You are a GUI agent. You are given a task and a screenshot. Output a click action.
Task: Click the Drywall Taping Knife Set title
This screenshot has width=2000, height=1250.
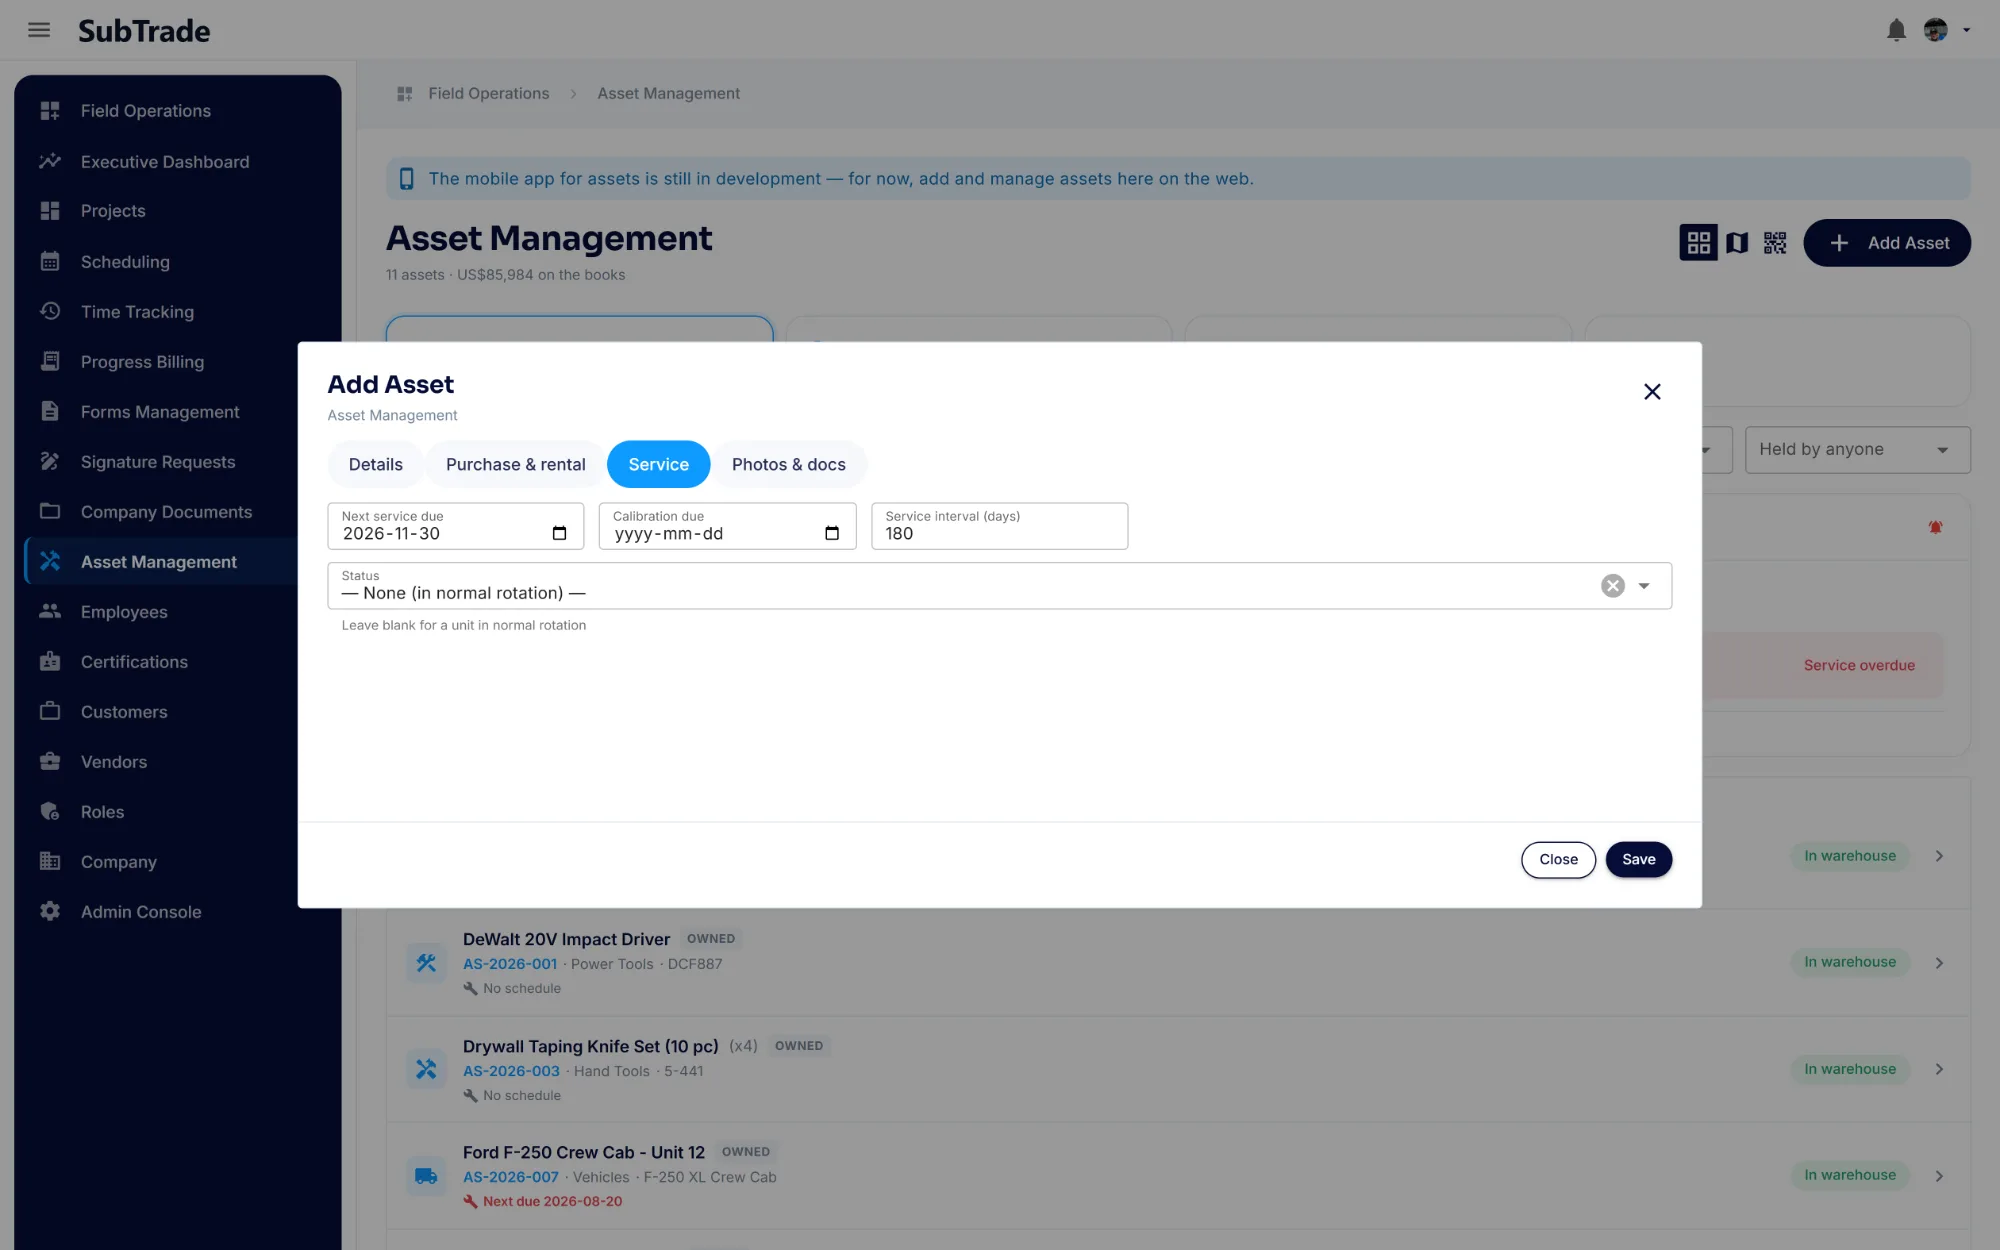pyautogui.click(x=590, y=1046)
